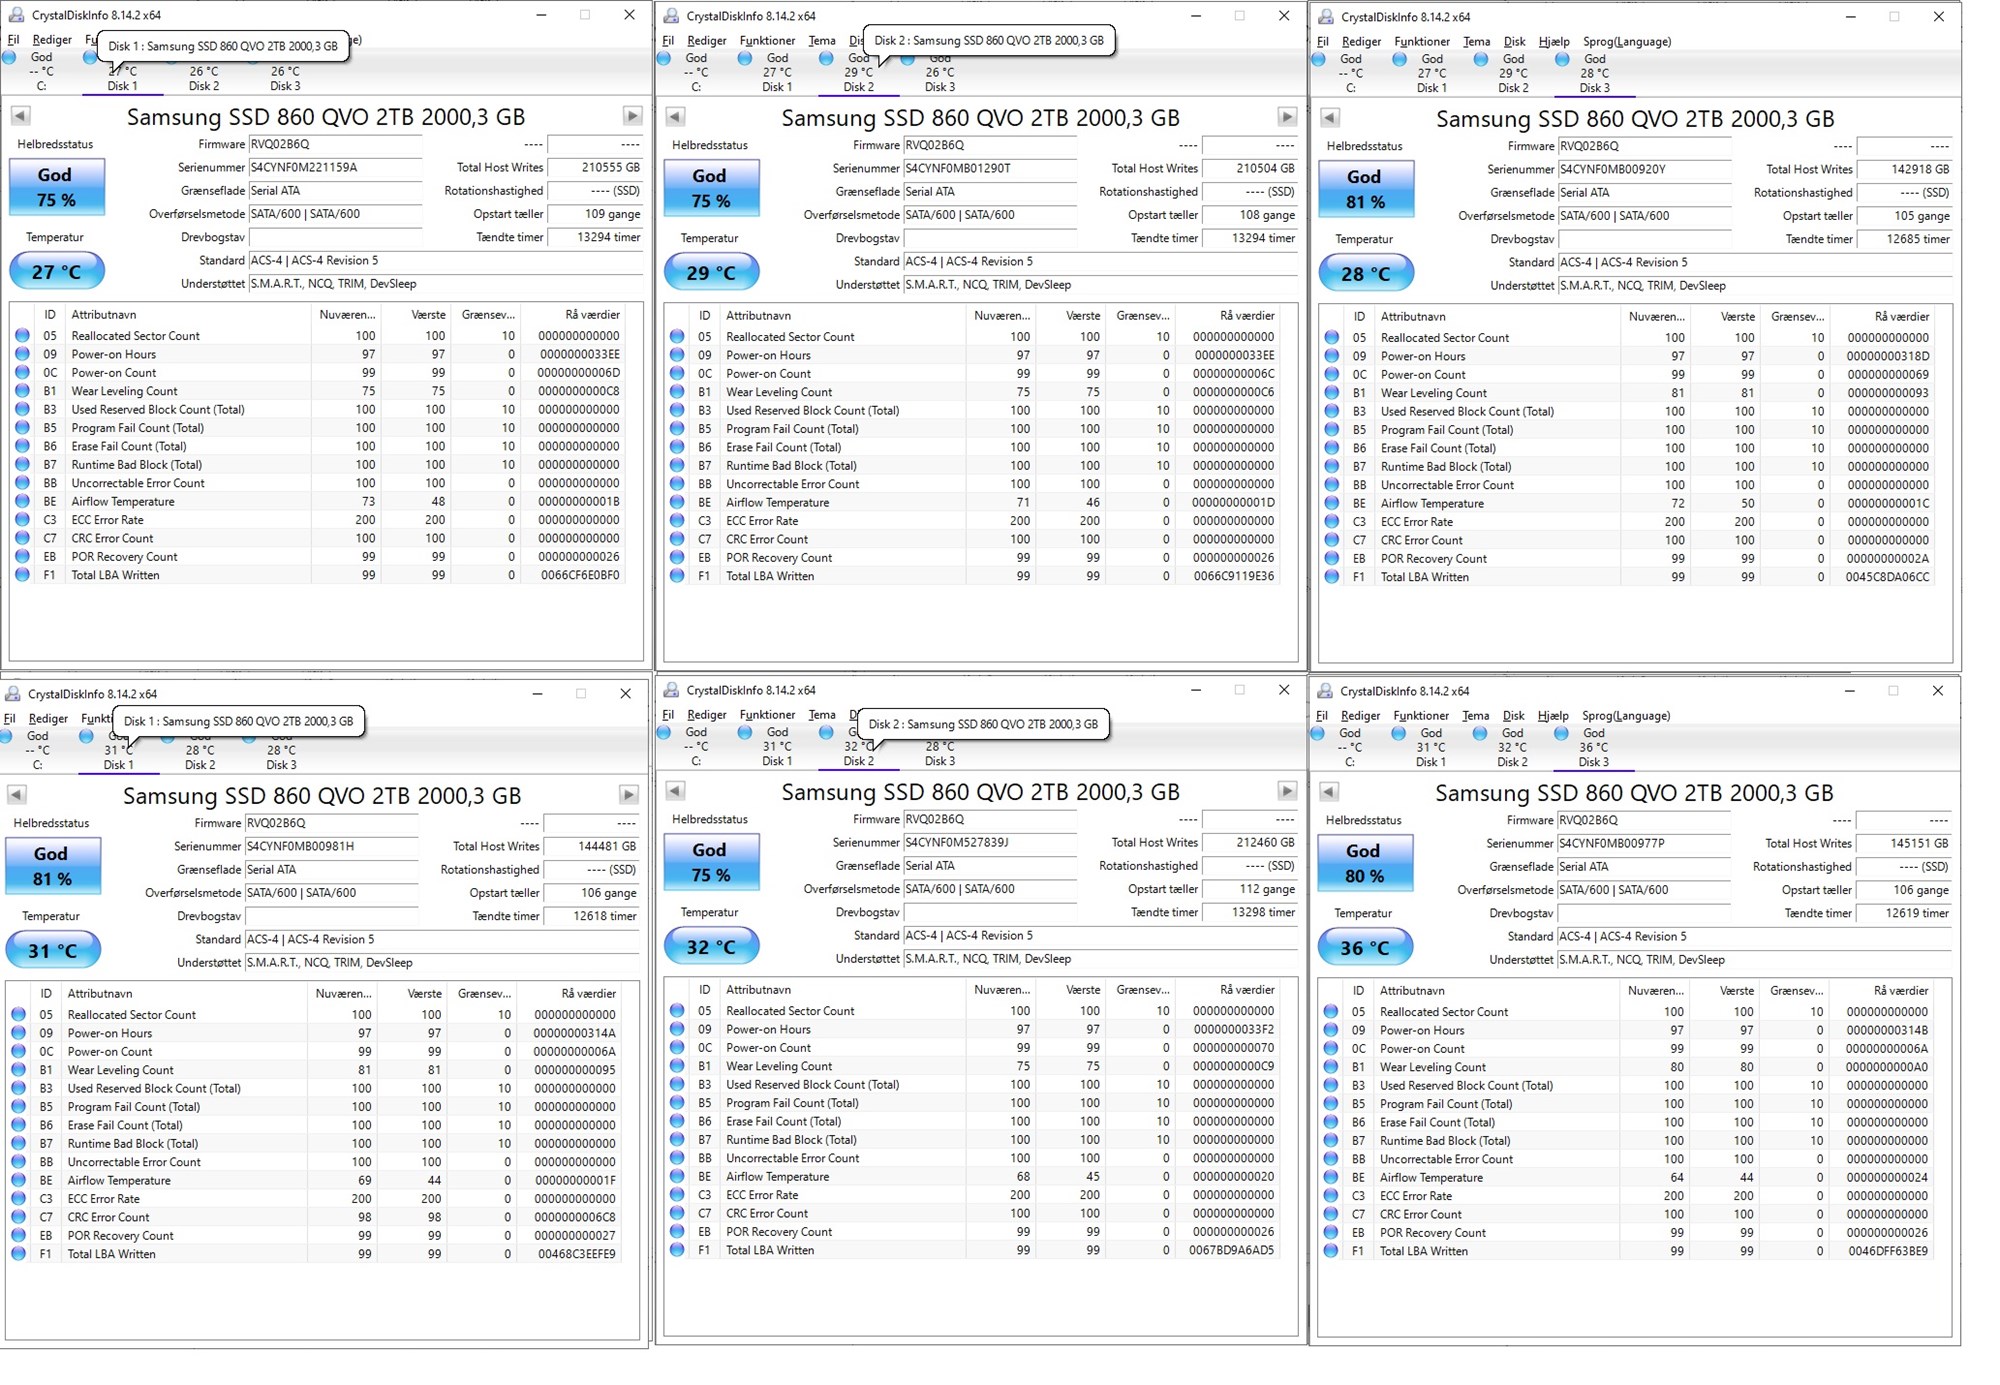The image size is (2000, 1385).
Task: Go to previous disk in 144481 GB window
Action: pos(16,794)
